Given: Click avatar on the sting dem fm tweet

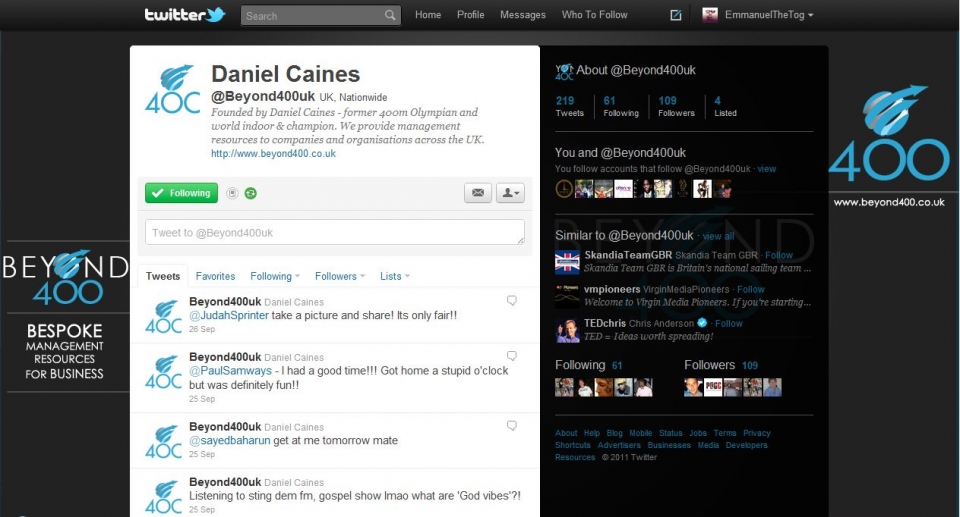Looking at the screenshot, I should [x=163, y=496].
